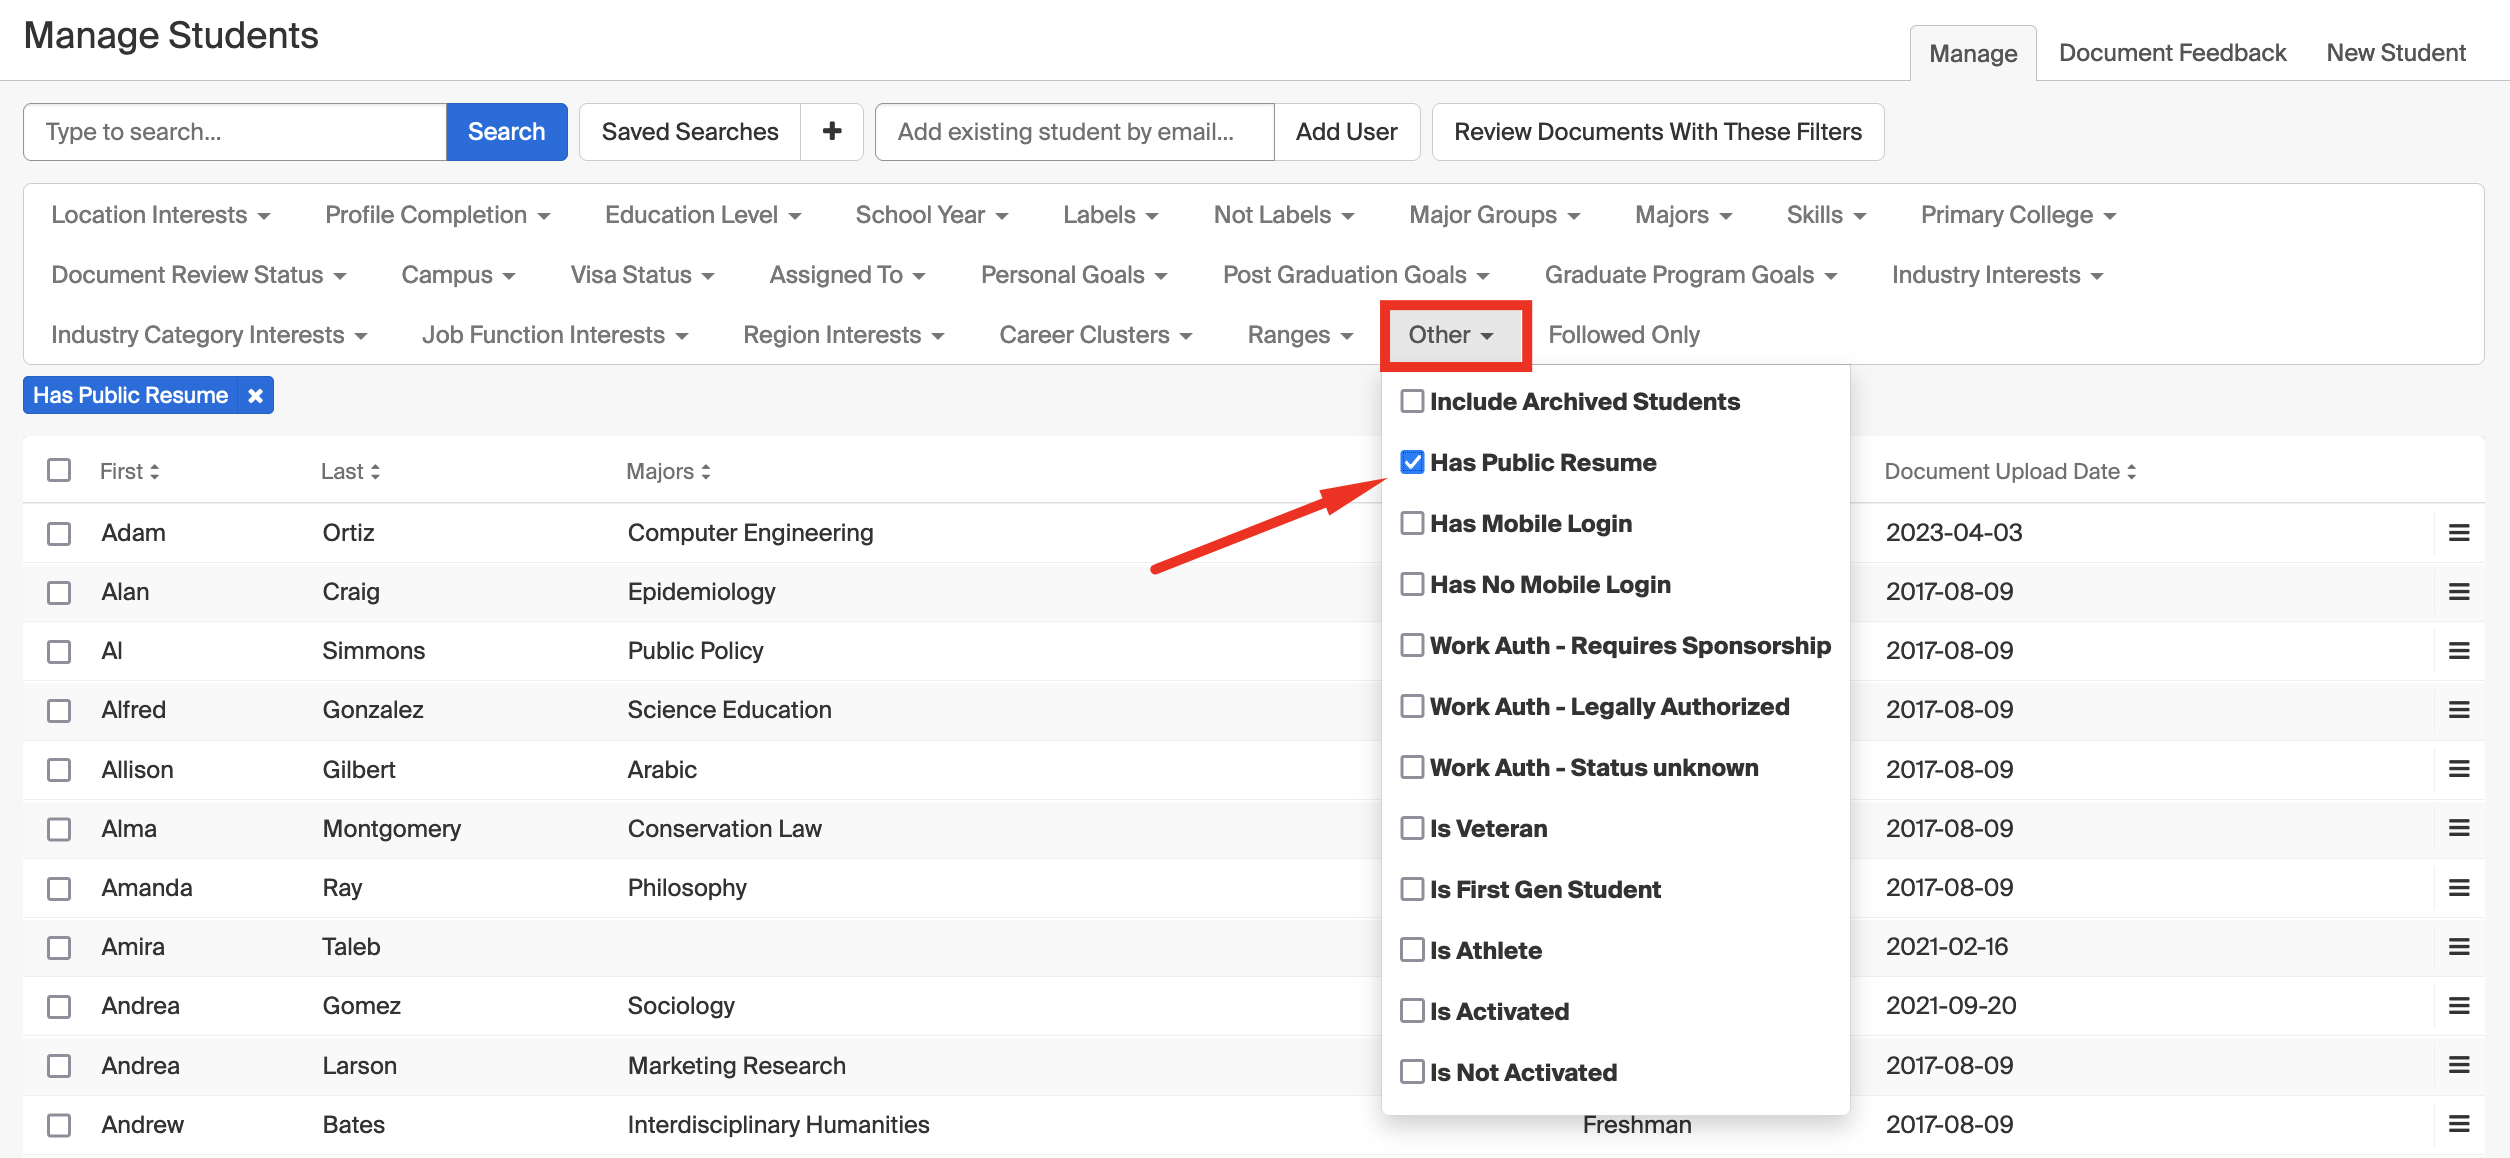Expand the Visa Status filter
Image resolution: width=2510 pixels, height=1158 pixels.
pyautogui.click(x=641, y=274)
